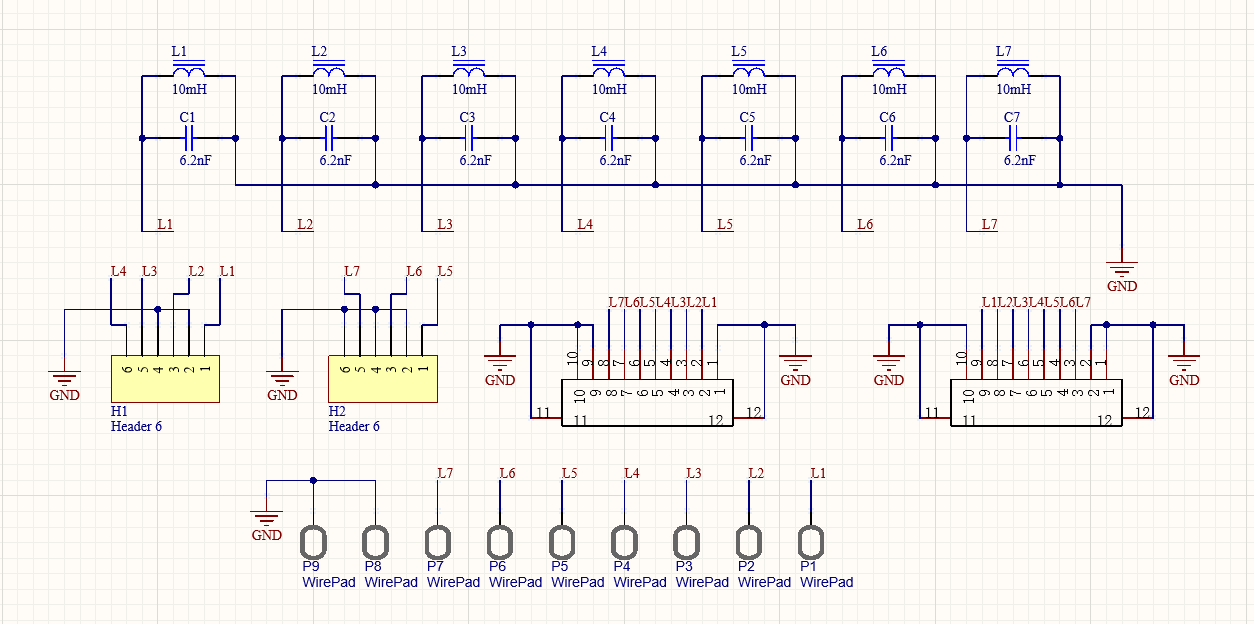Click the 10mH value under inductor L3
Screen dimensions: 1254x624
470,90
